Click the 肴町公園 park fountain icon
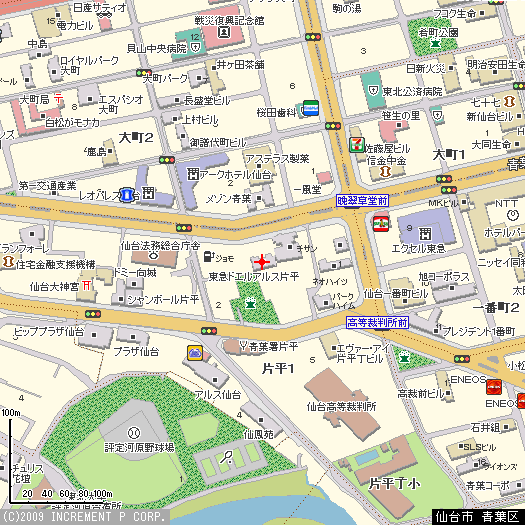 point(435,44)
